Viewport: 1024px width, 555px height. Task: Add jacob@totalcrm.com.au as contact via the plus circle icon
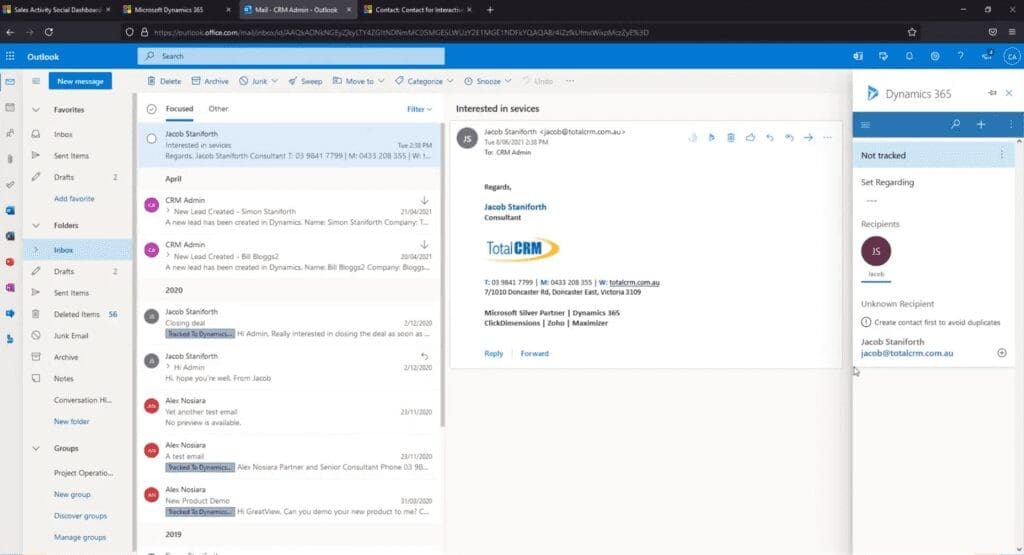pyautogui.click(x=1002, y=353)
